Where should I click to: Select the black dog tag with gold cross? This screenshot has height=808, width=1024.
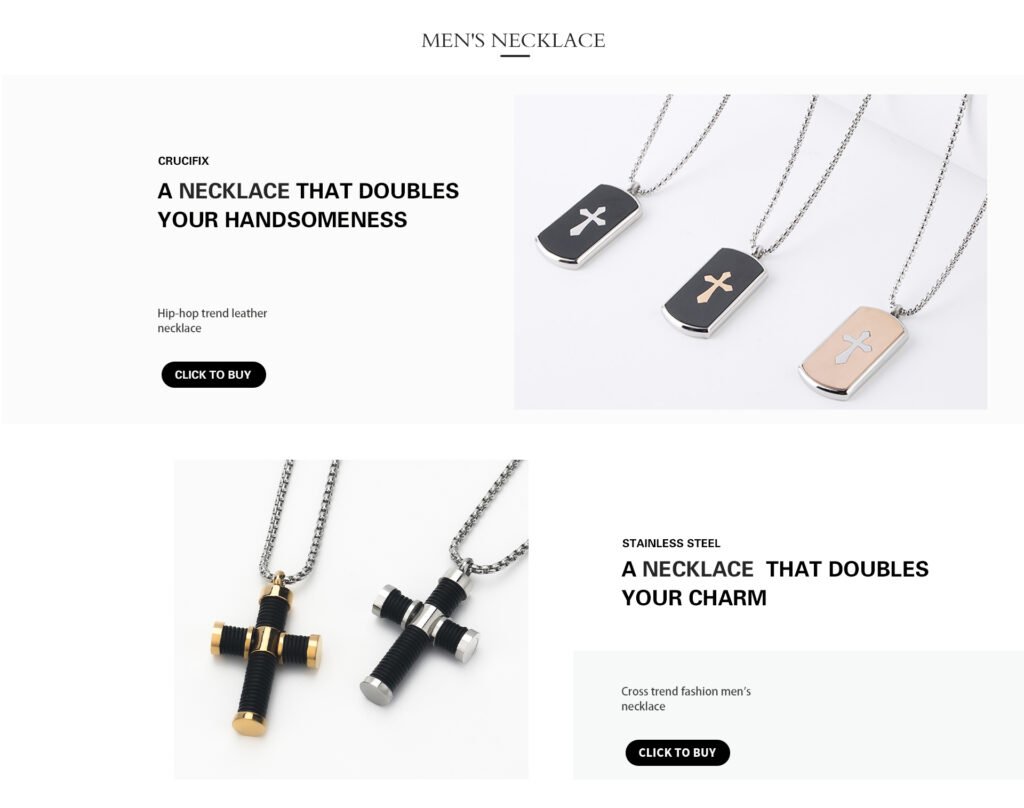[x=714, y=291]
